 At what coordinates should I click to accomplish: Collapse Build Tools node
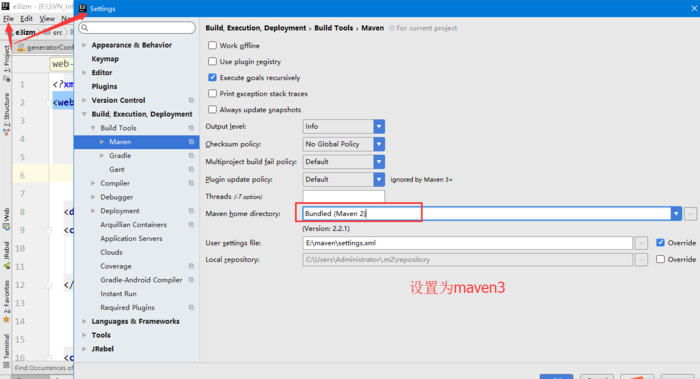point(93,128)
